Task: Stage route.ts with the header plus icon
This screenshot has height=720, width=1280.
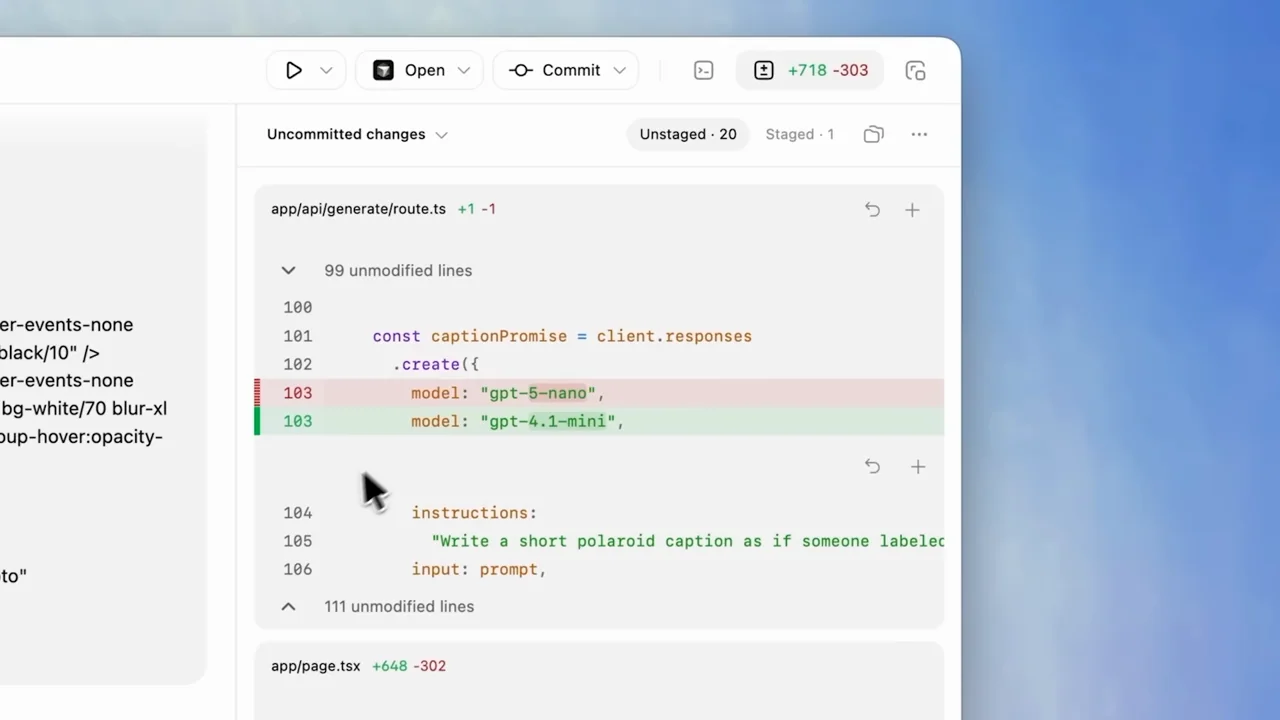Action: [912, 209]
